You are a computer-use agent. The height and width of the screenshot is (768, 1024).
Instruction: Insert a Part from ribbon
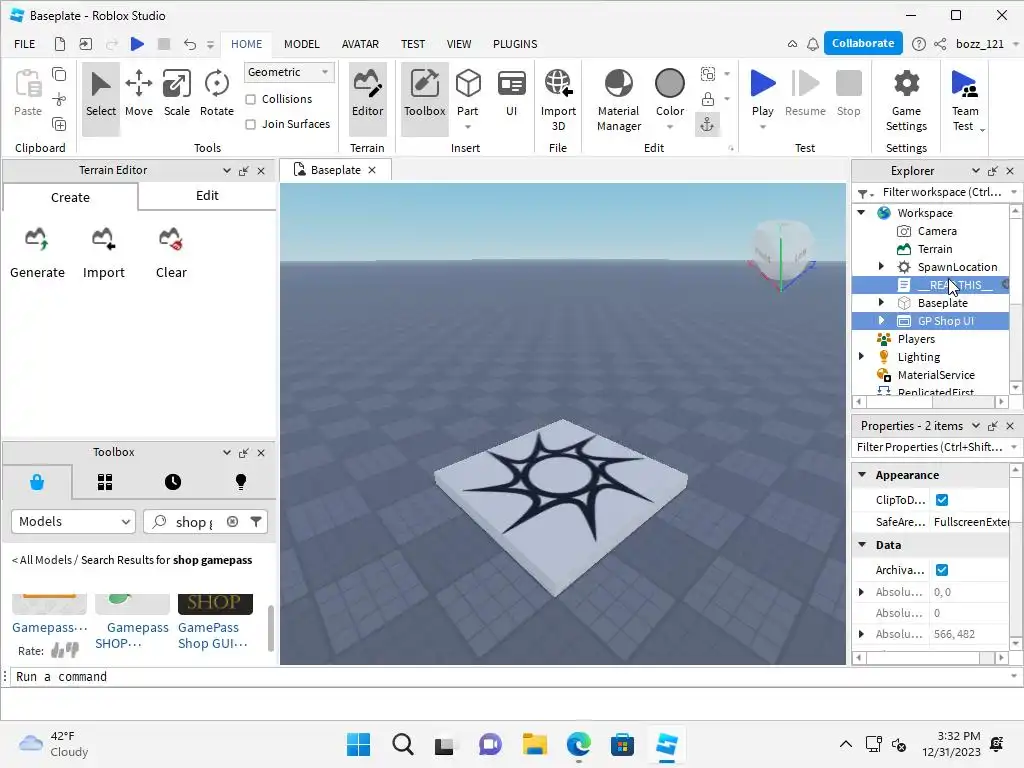(x=468, y=93)
